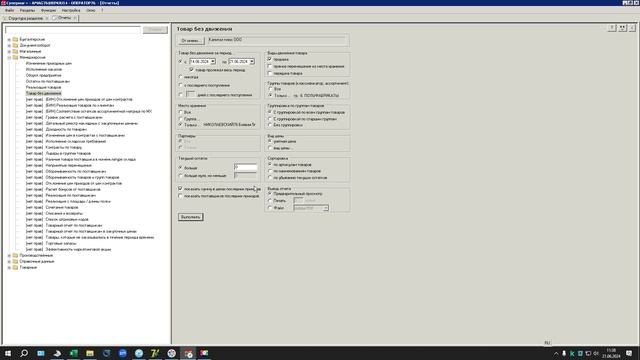Image resolution: width=640 pixels, height=360 pixels.
Task: Open the Функции menu
Action: [x=48, y=10]
